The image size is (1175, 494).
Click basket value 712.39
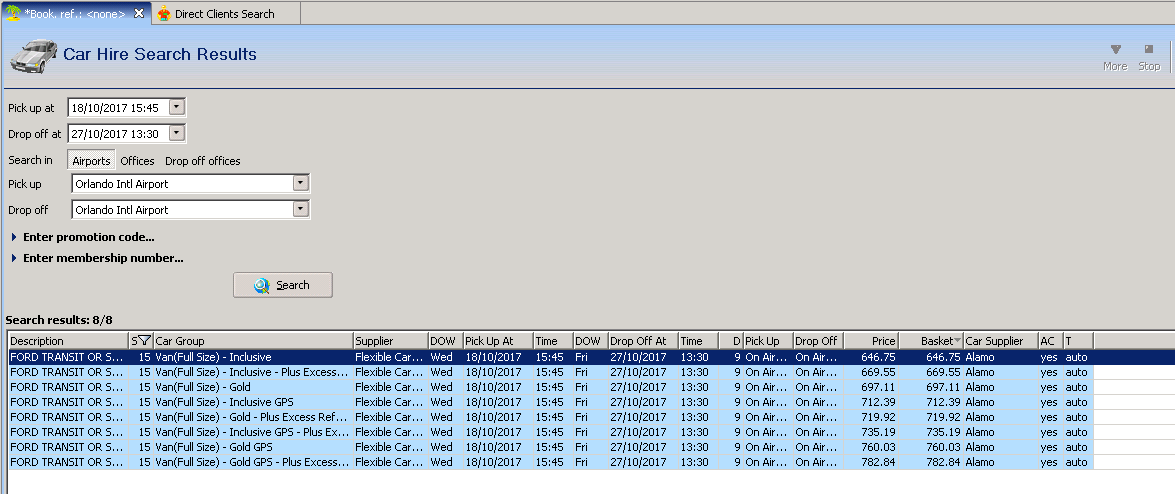pos(943,403)
